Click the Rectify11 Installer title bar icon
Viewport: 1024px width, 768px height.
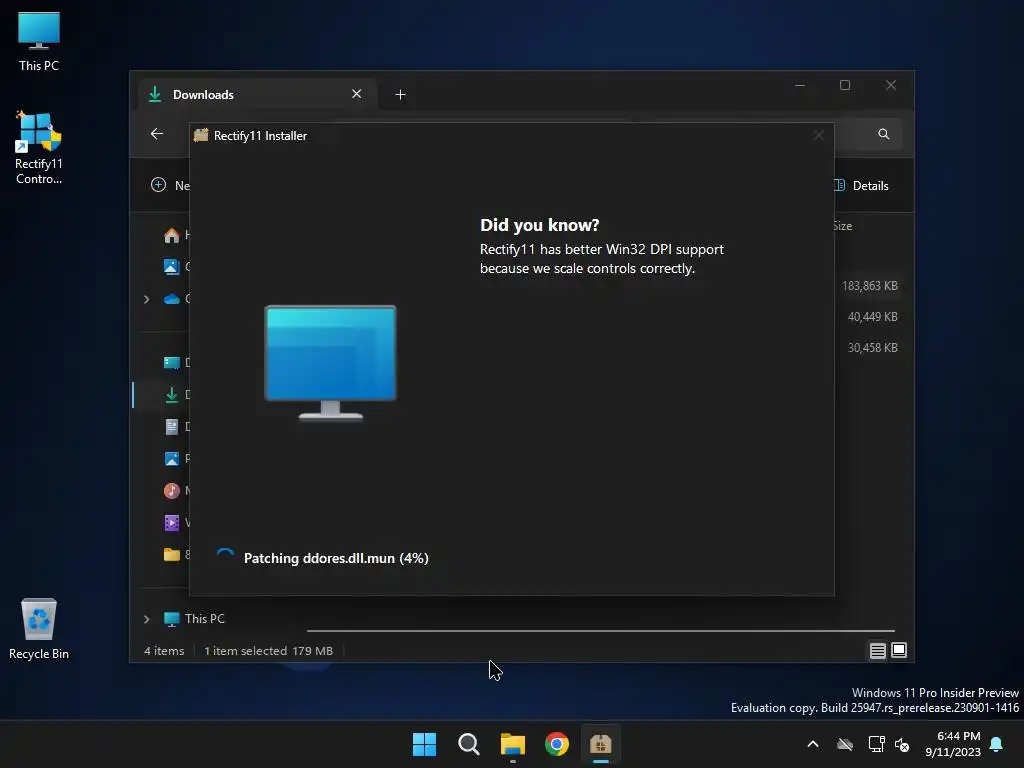(201, 135)
